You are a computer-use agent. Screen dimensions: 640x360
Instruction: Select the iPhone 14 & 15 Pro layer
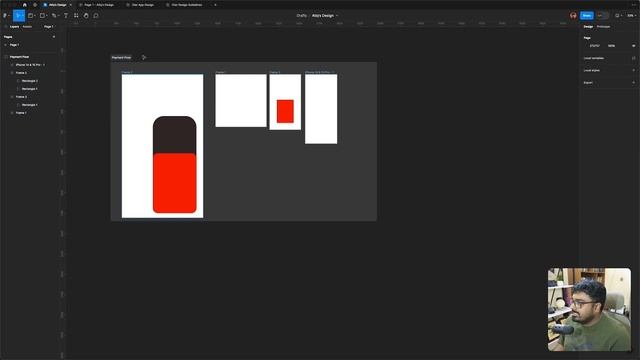(30, 65)
